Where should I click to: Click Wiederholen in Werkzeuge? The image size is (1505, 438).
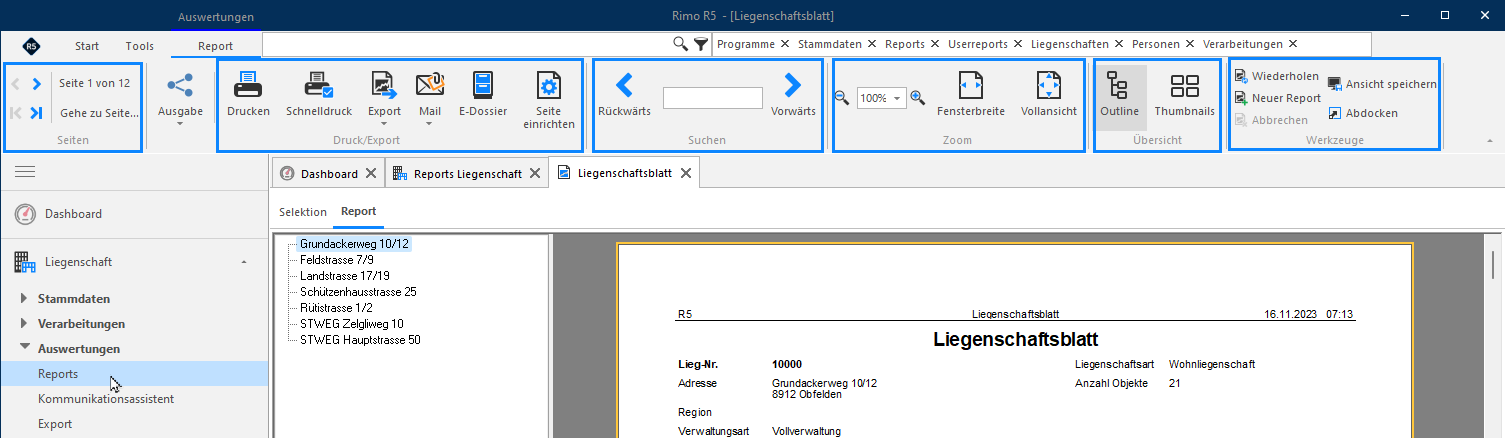[x=1277, y=76]
